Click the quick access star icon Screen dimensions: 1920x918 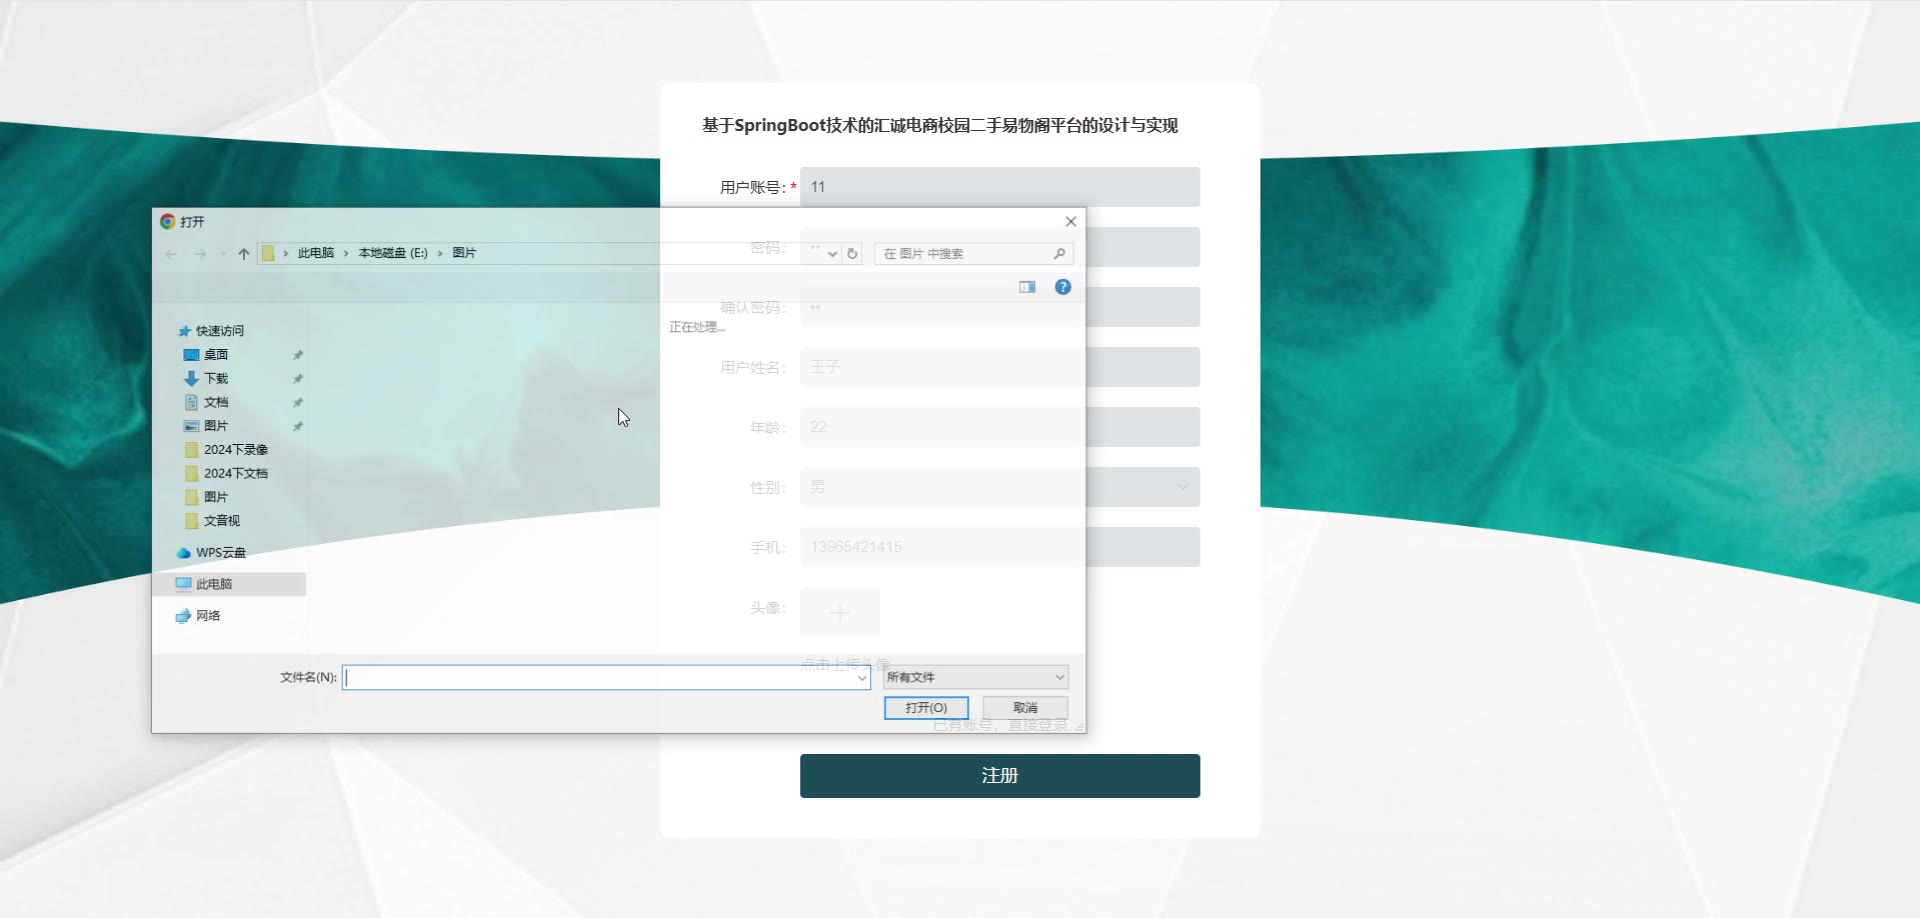coord(184,331)
